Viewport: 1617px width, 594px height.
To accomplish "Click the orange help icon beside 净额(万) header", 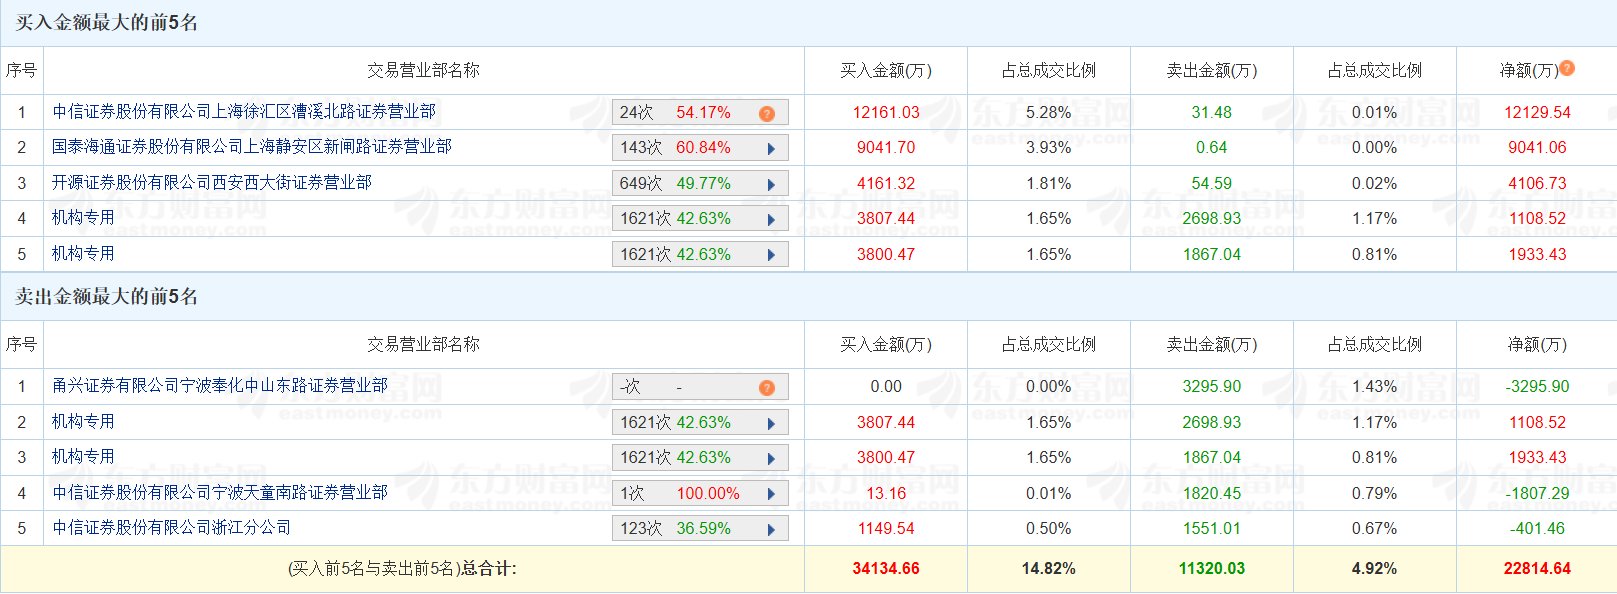I will tap(1567, 68).
